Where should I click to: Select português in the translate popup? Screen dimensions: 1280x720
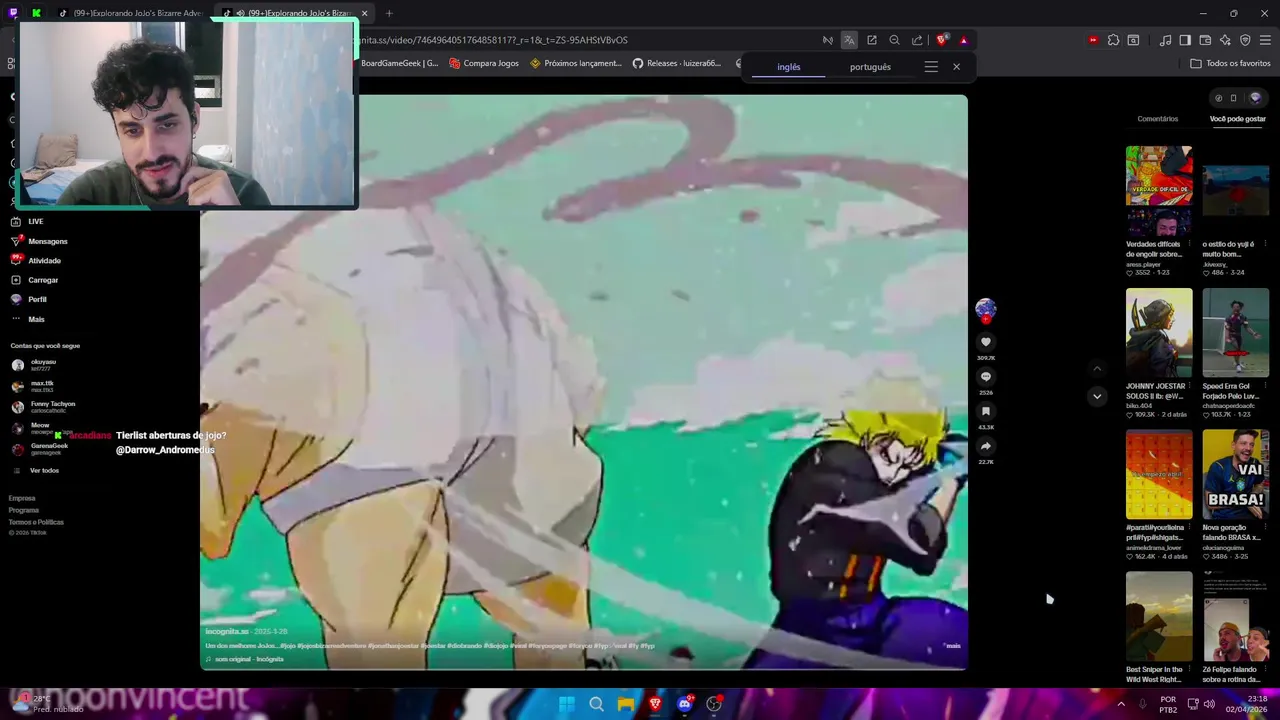pyautogui.click(x=870, y=67)
